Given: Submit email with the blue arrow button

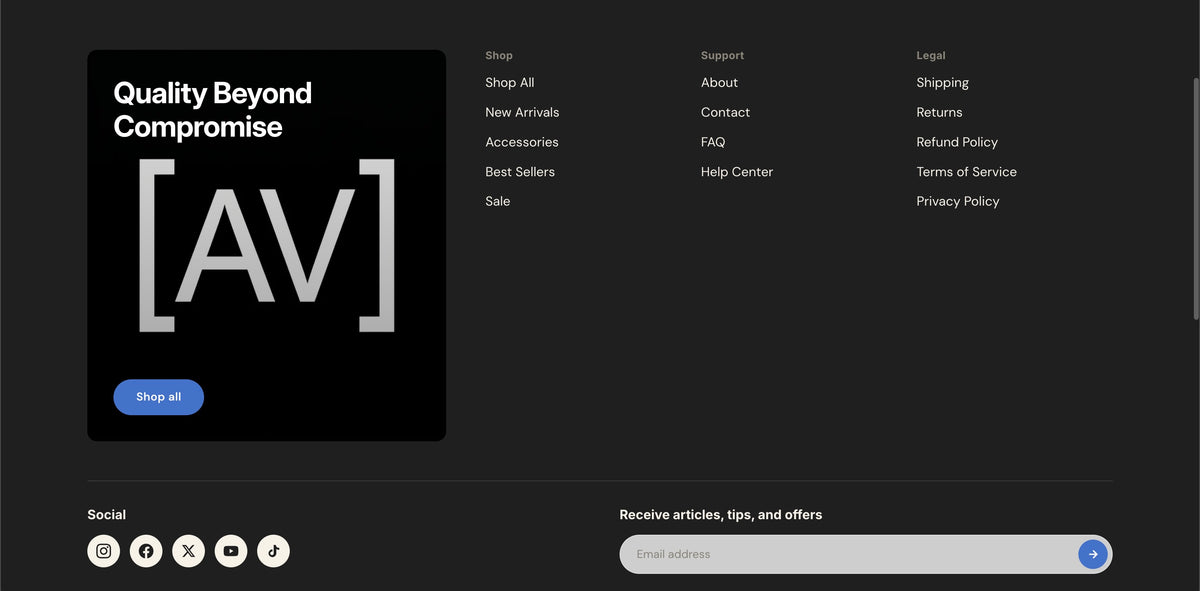Looking at the screenshot, I should pos(1093,554).
